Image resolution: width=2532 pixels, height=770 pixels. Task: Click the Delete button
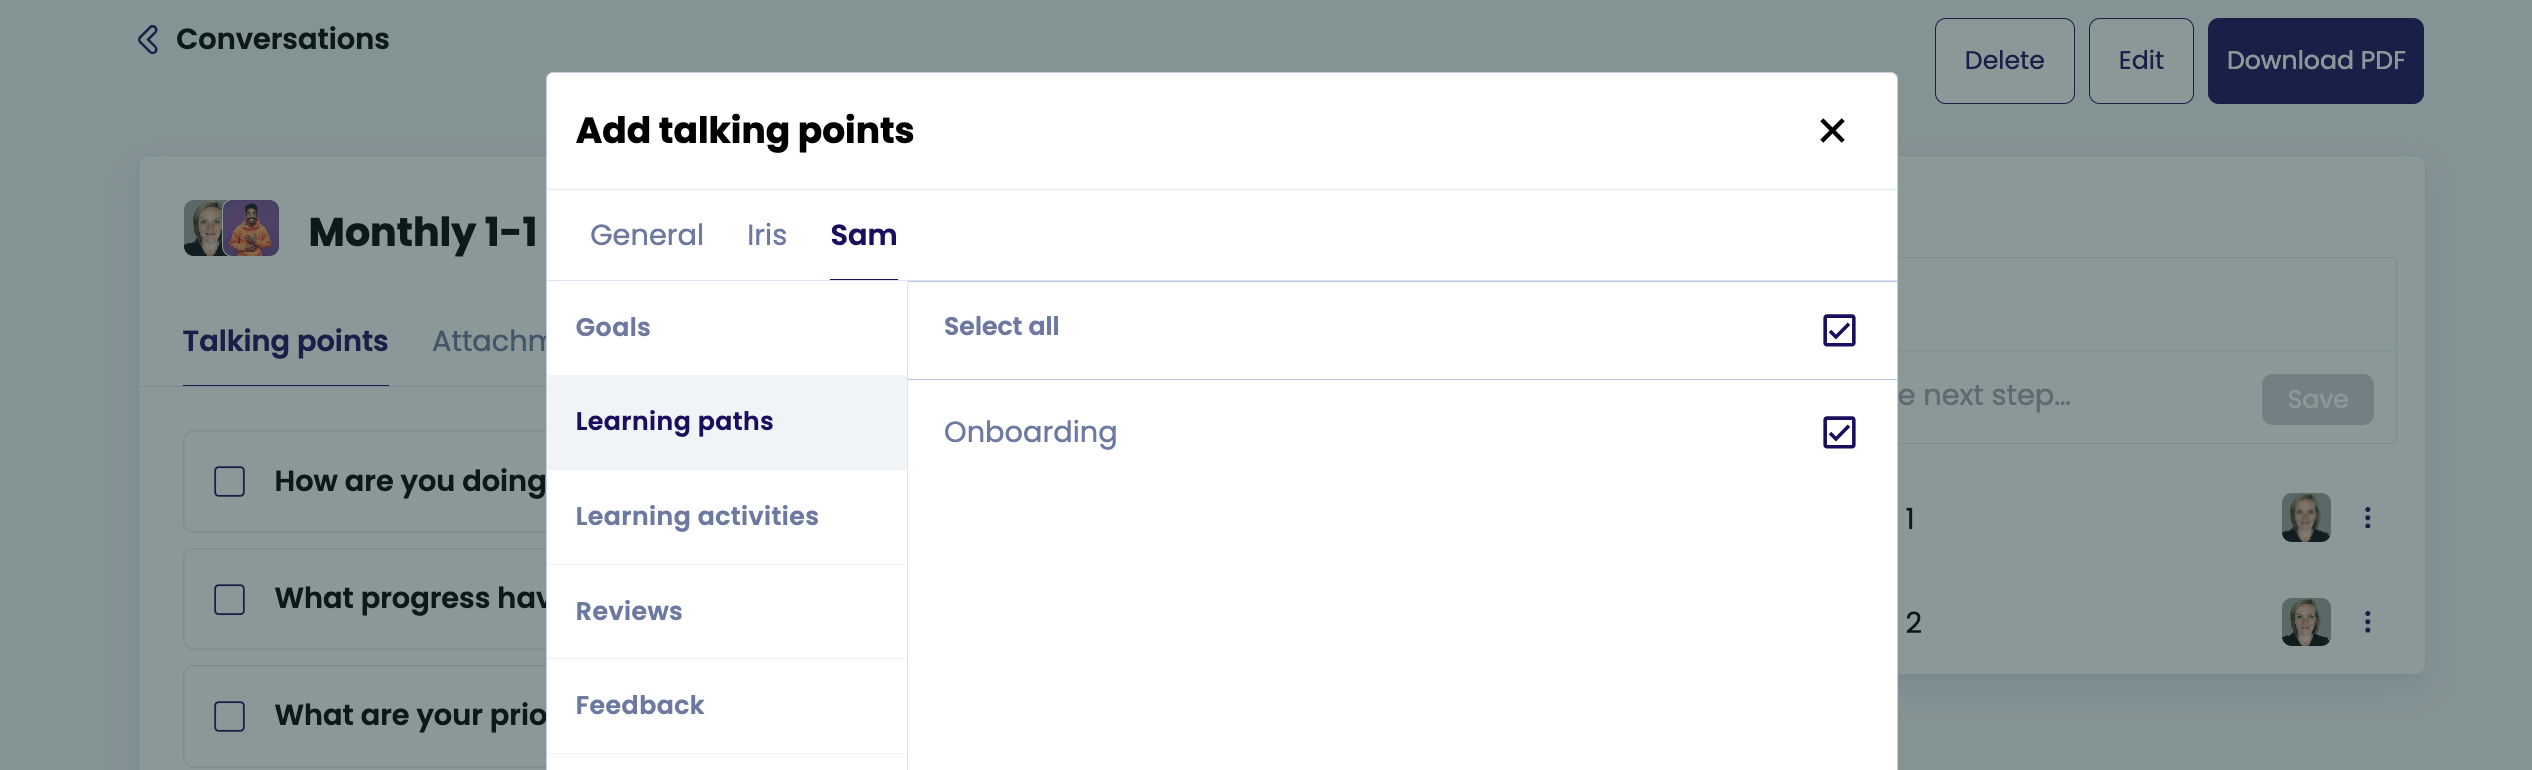pyautogui.click(x=2003, y=61)
